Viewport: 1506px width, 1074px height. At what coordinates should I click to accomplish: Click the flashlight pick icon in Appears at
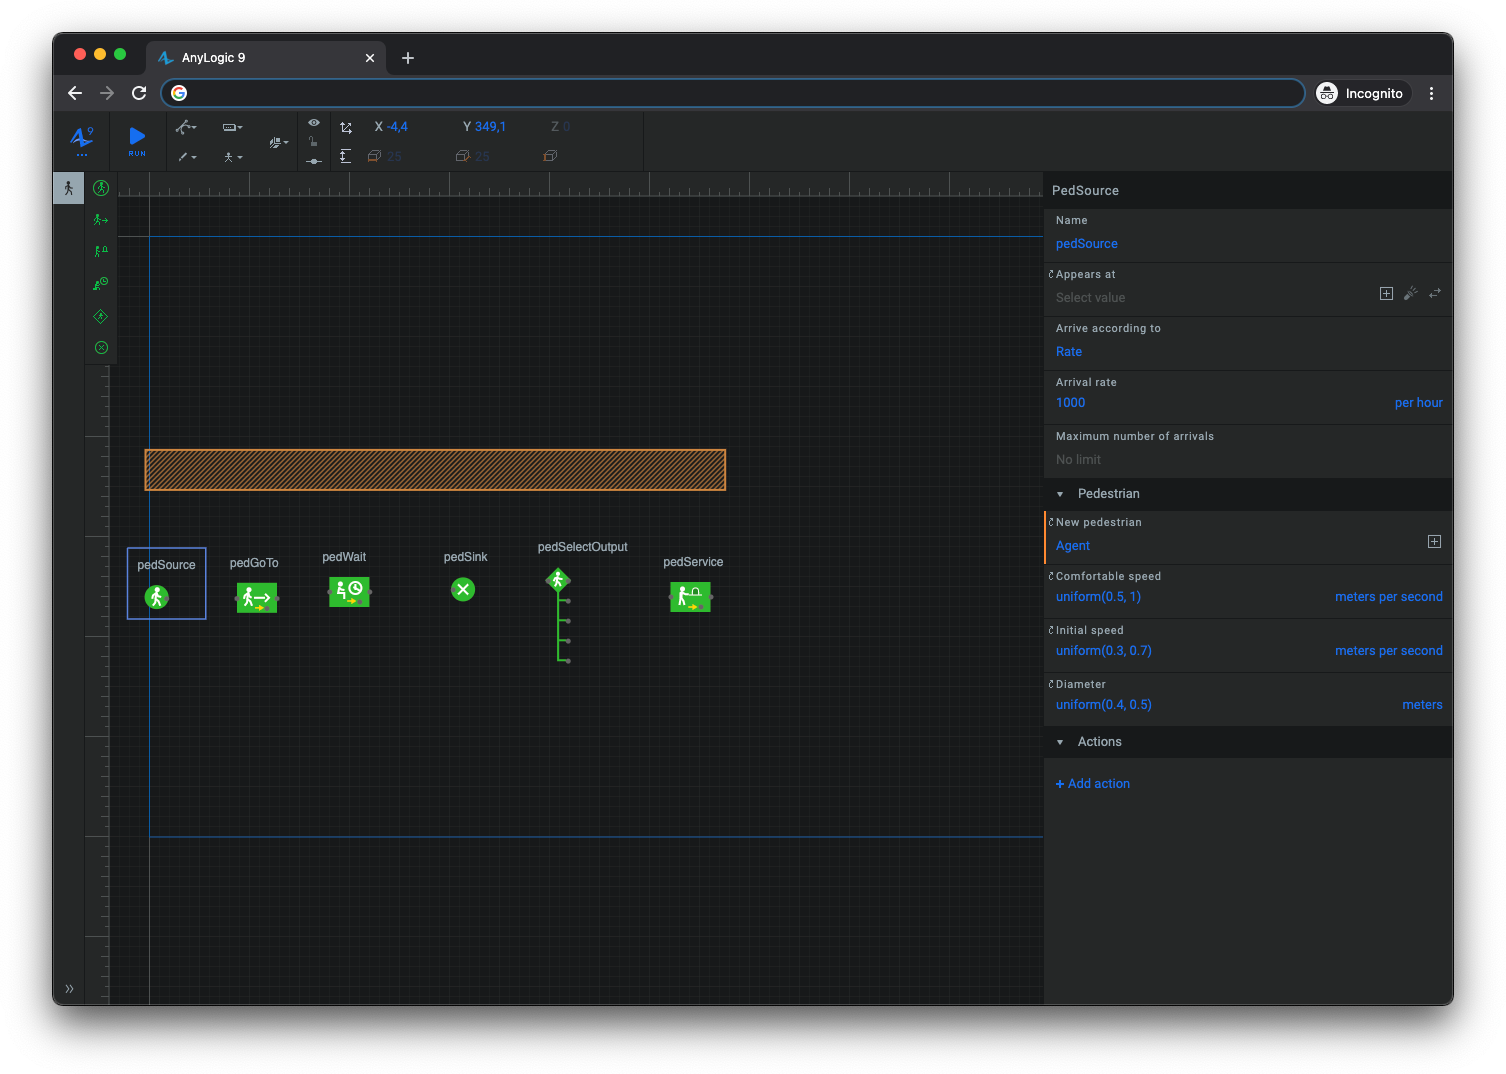coord(1411,294)
